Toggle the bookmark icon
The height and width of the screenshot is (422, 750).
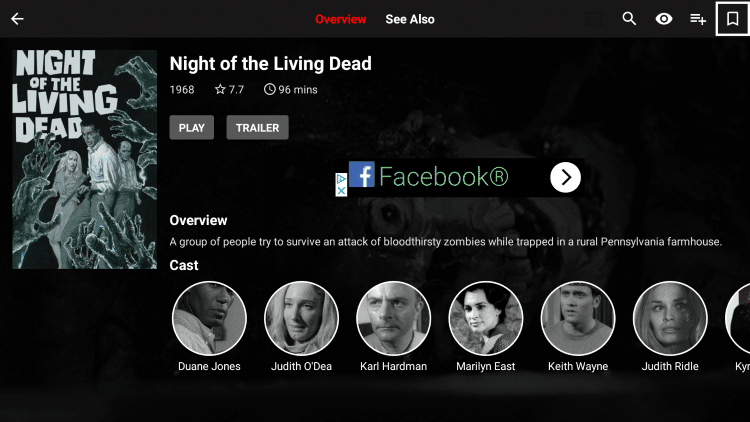tap(732, 19)
